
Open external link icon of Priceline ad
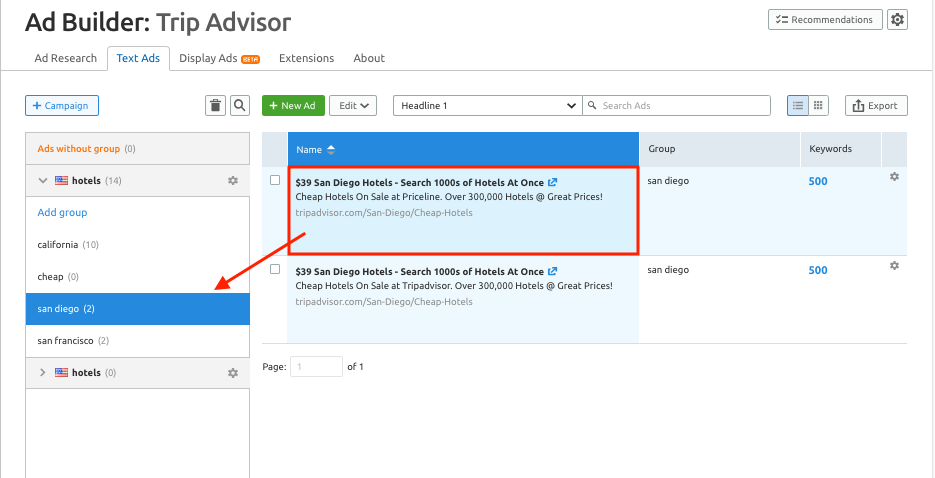click(x=553, y=182)
